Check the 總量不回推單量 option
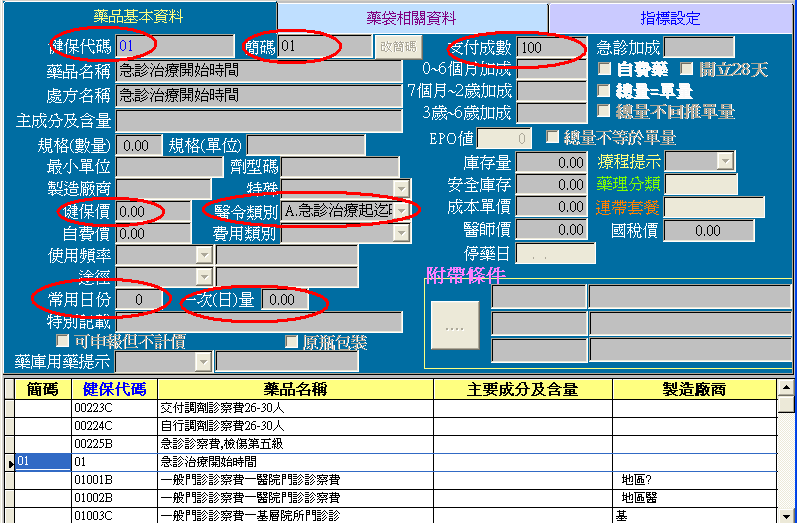 coord(605,113)
